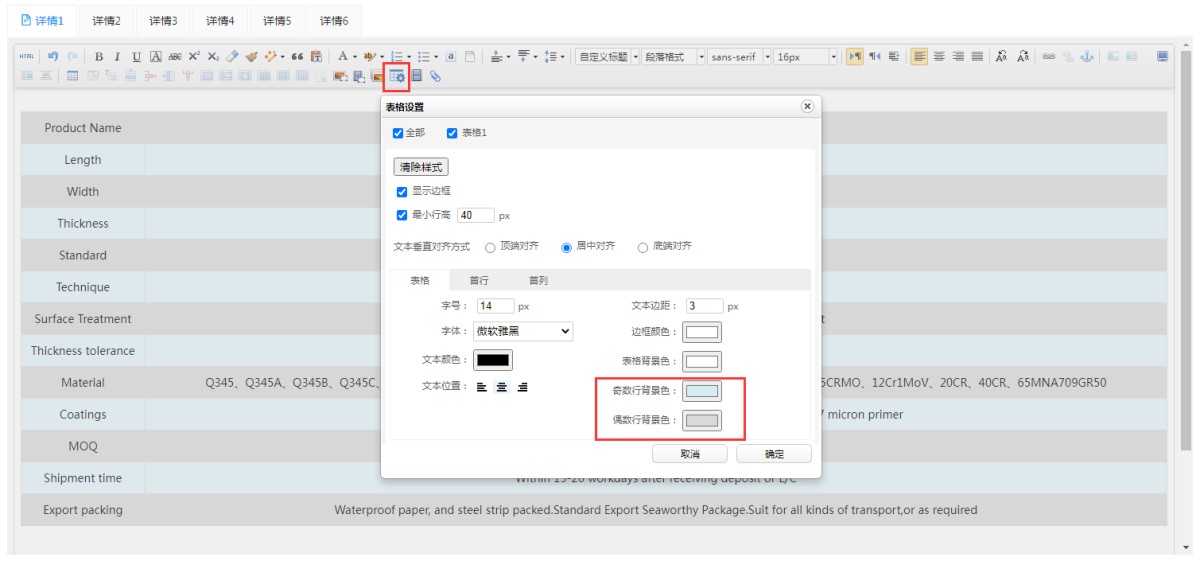Close the 表格设置 dialog
The height and width of the screenshot is (561, 1200).
pos(807,106)
